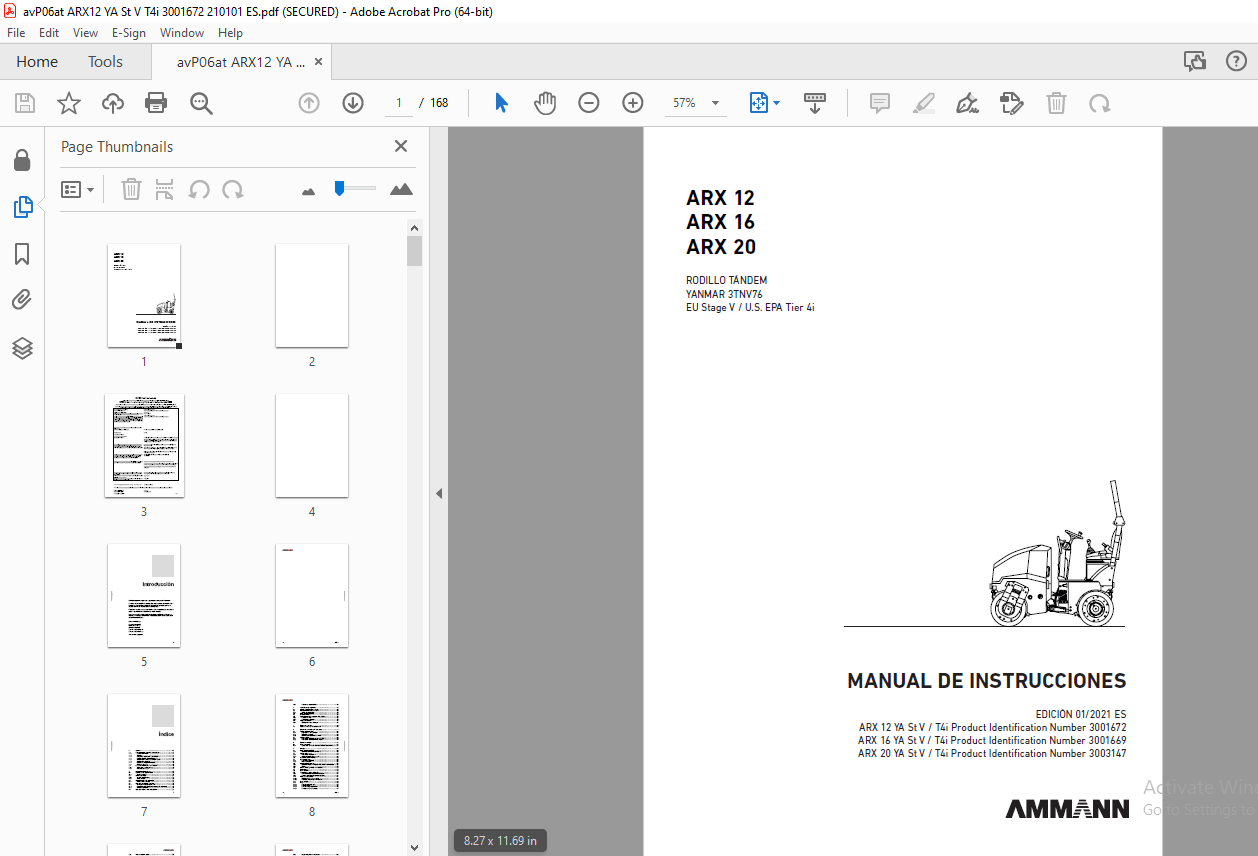Open the Layers sidebar panel
Image resolution: width=1258 pixels, height=856 pixels.
[x=22, y=348]
